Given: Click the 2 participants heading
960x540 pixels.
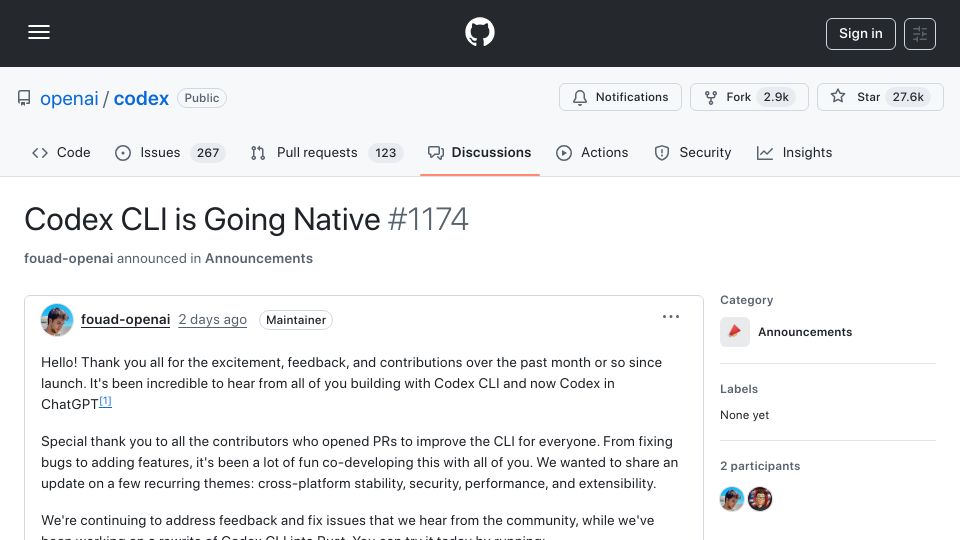Looking at the screenshot, I should (x=760, y=466).
